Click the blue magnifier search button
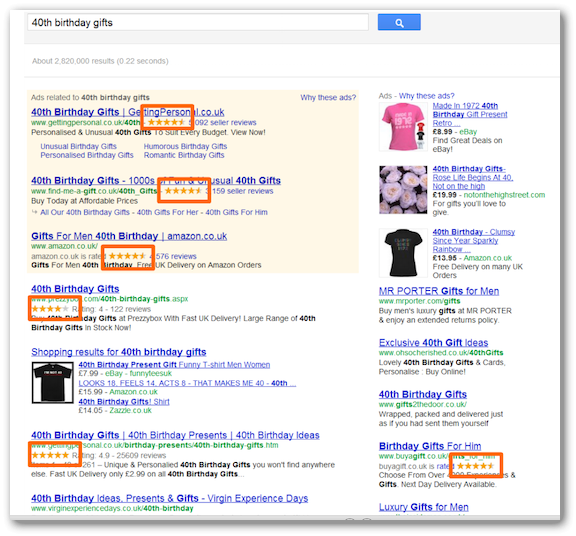Viewport: 576px width, 536px height. [x=399, y=22]
